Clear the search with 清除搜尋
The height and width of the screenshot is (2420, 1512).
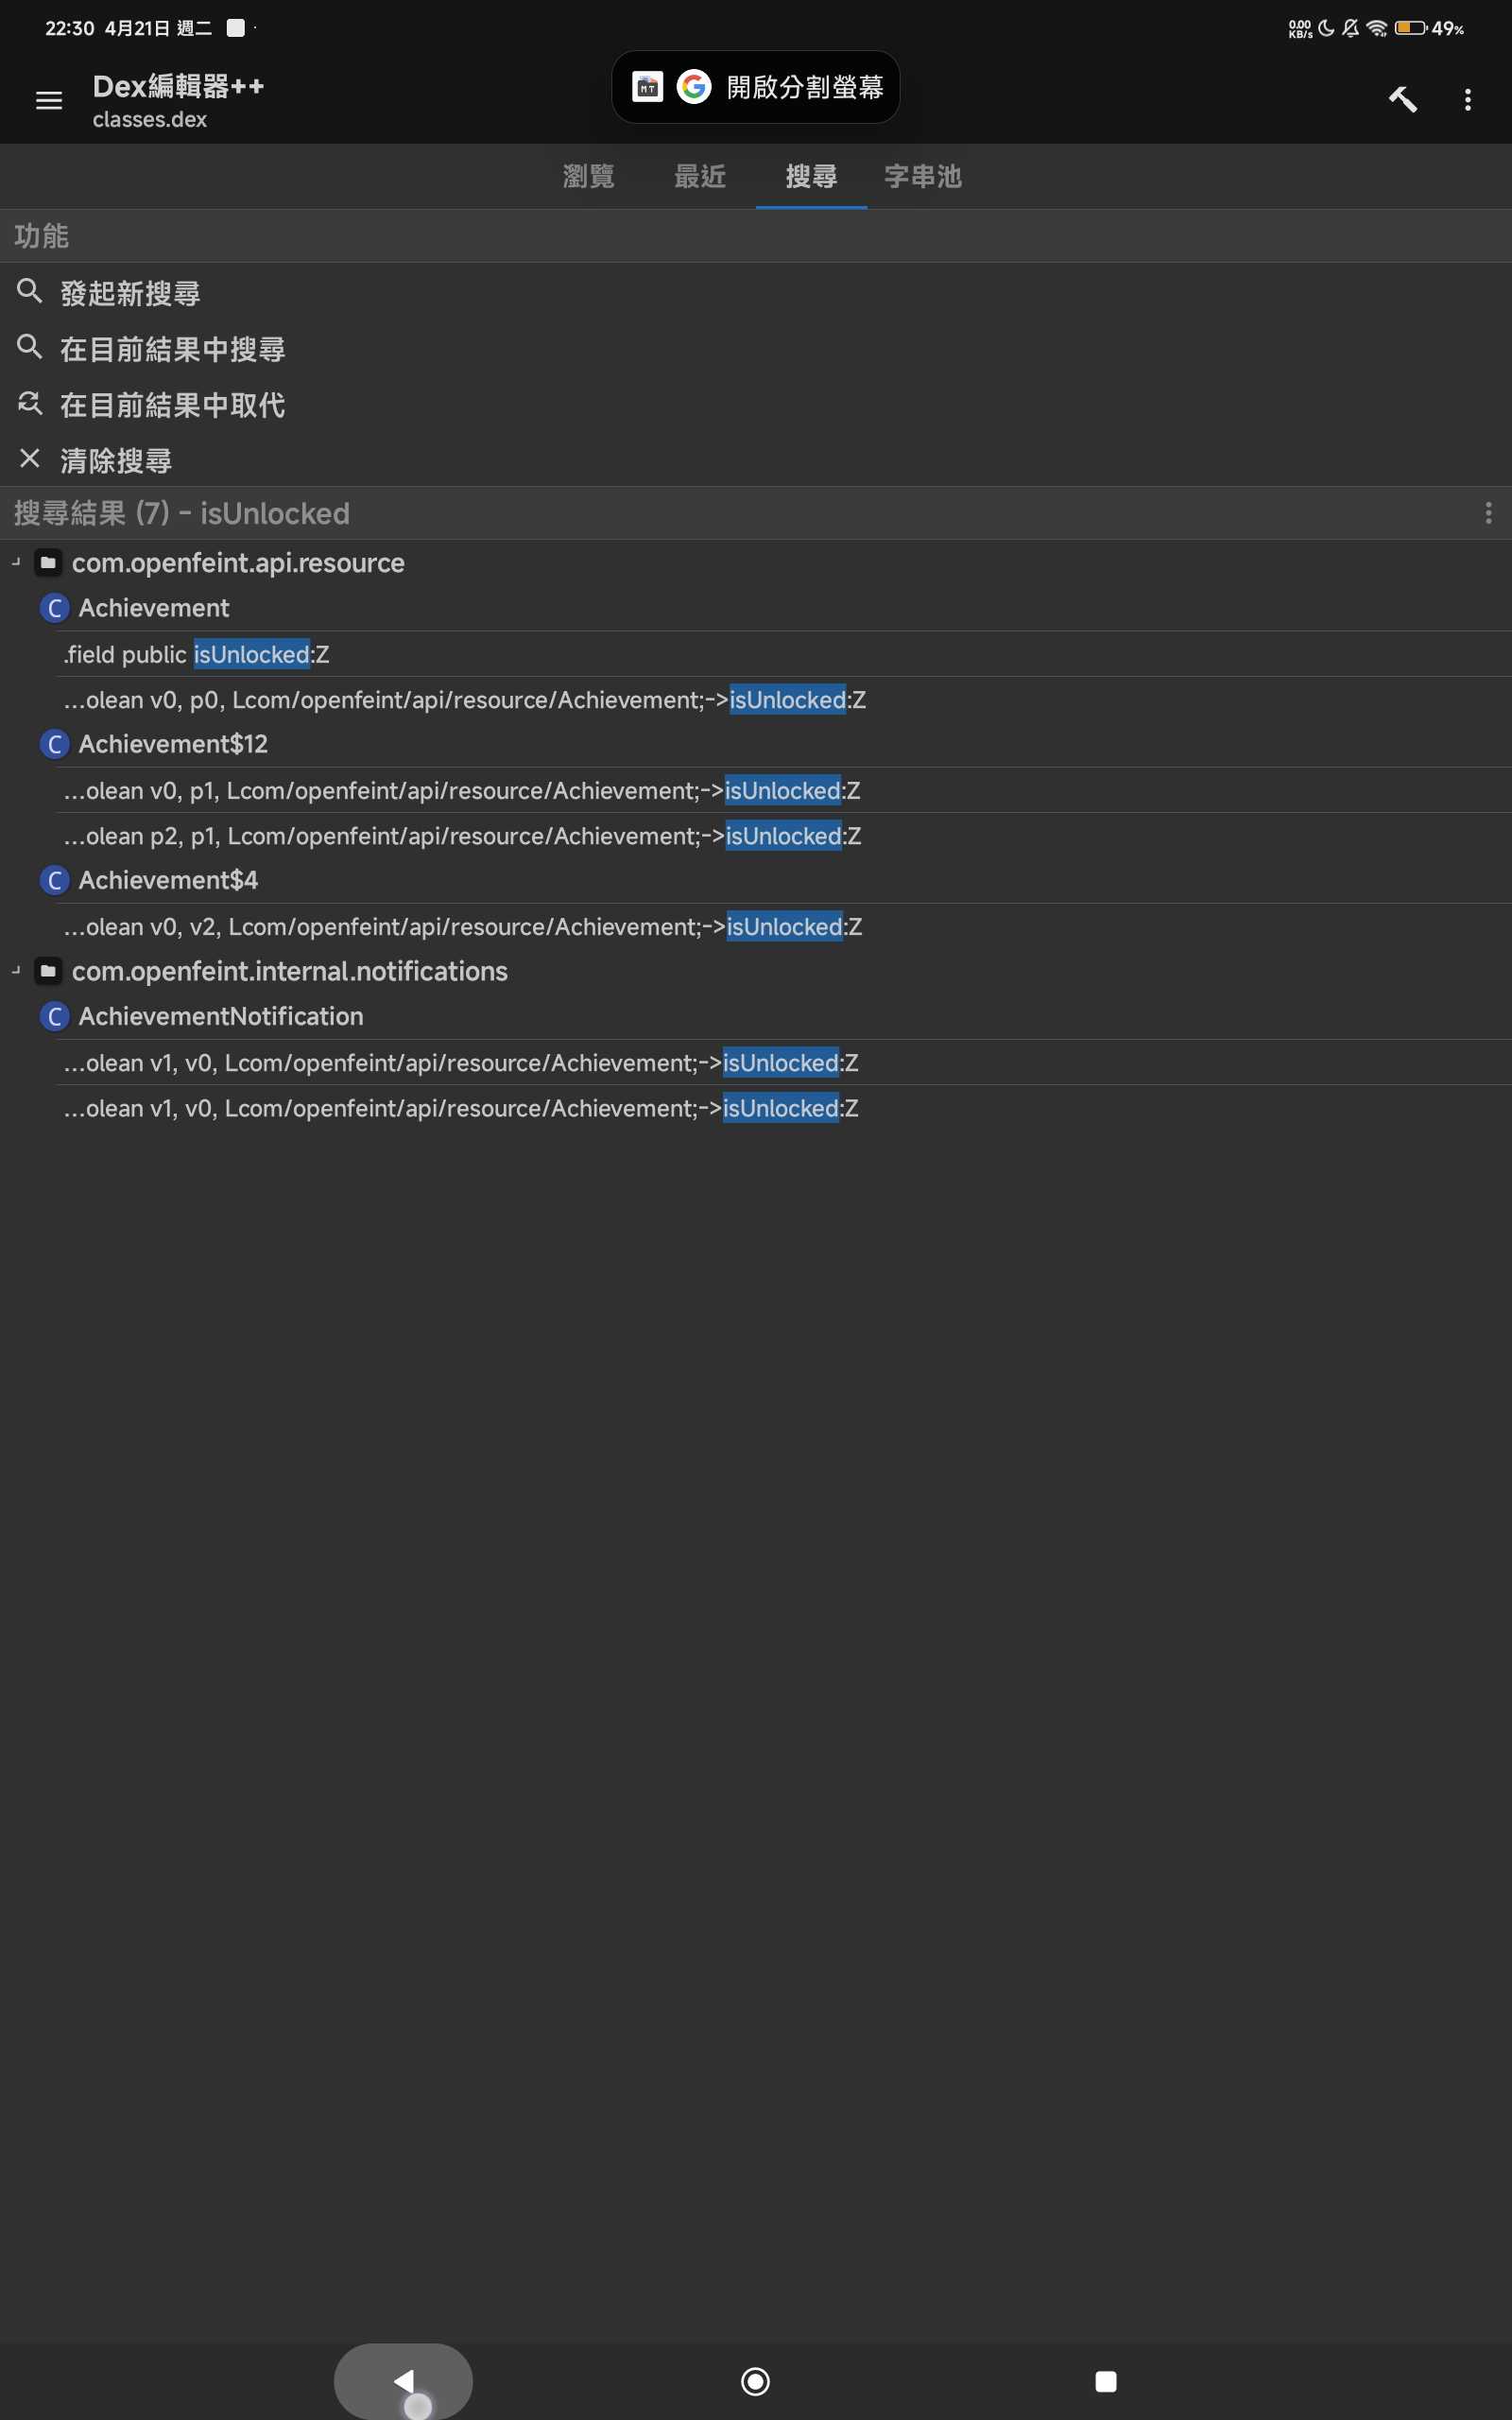116,460
